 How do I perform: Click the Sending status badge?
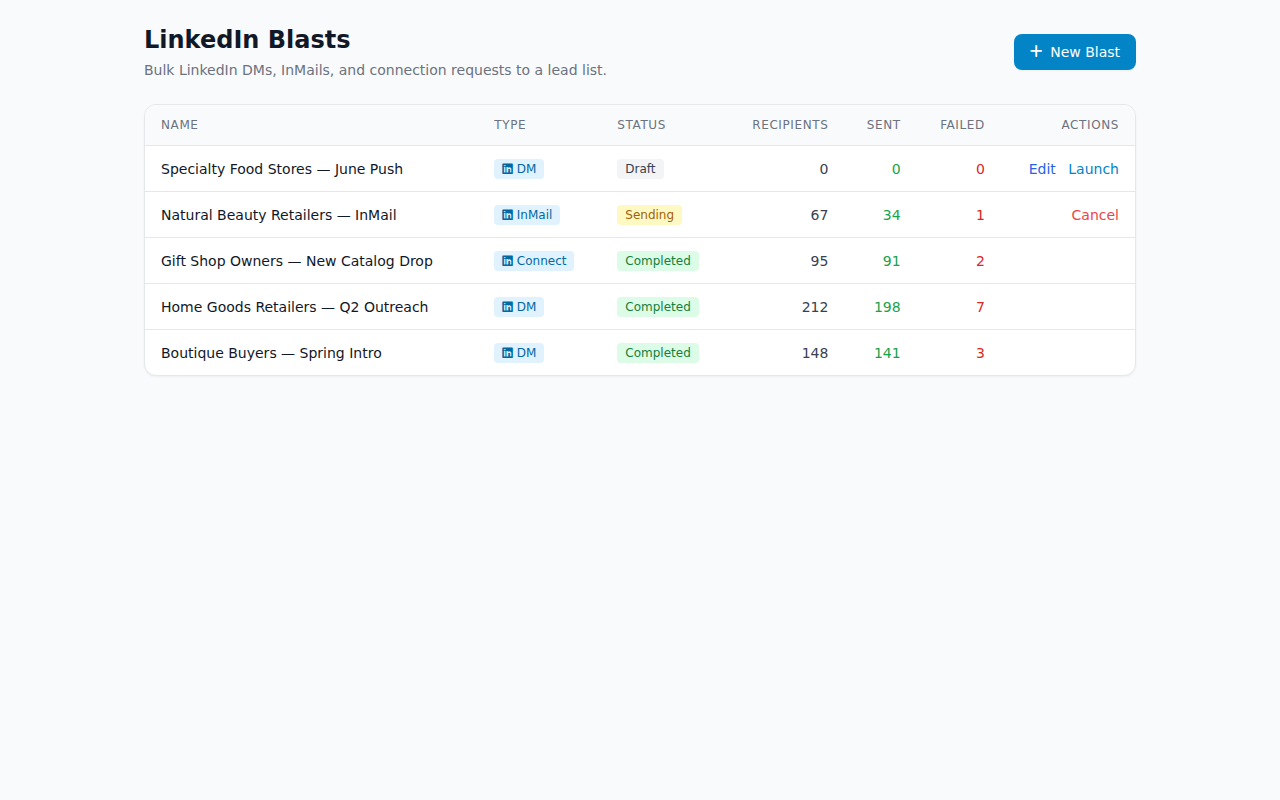[x=649, y=215]
